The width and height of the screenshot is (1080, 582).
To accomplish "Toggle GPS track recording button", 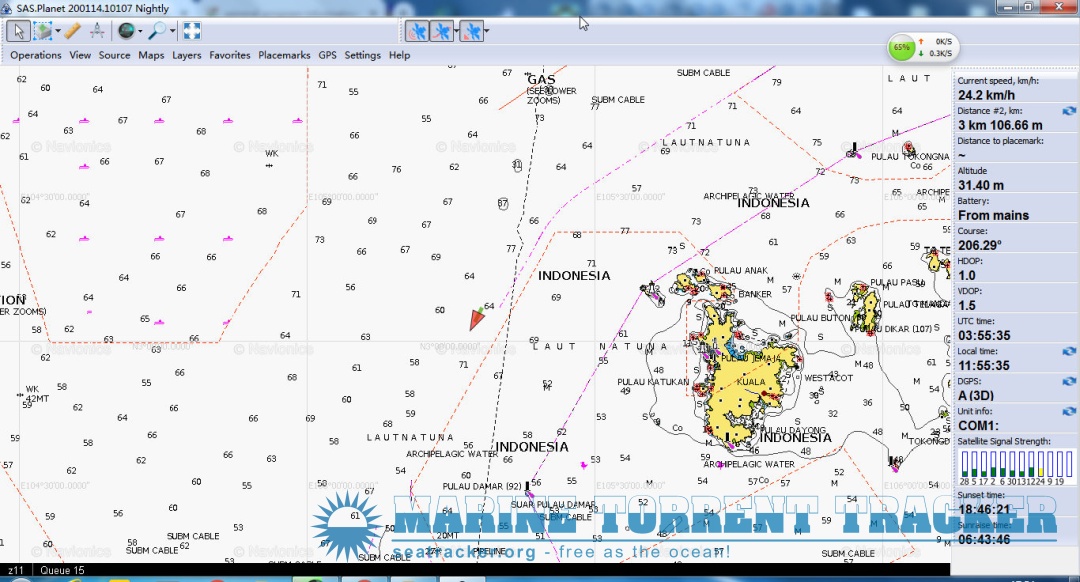I will point(441,31).
